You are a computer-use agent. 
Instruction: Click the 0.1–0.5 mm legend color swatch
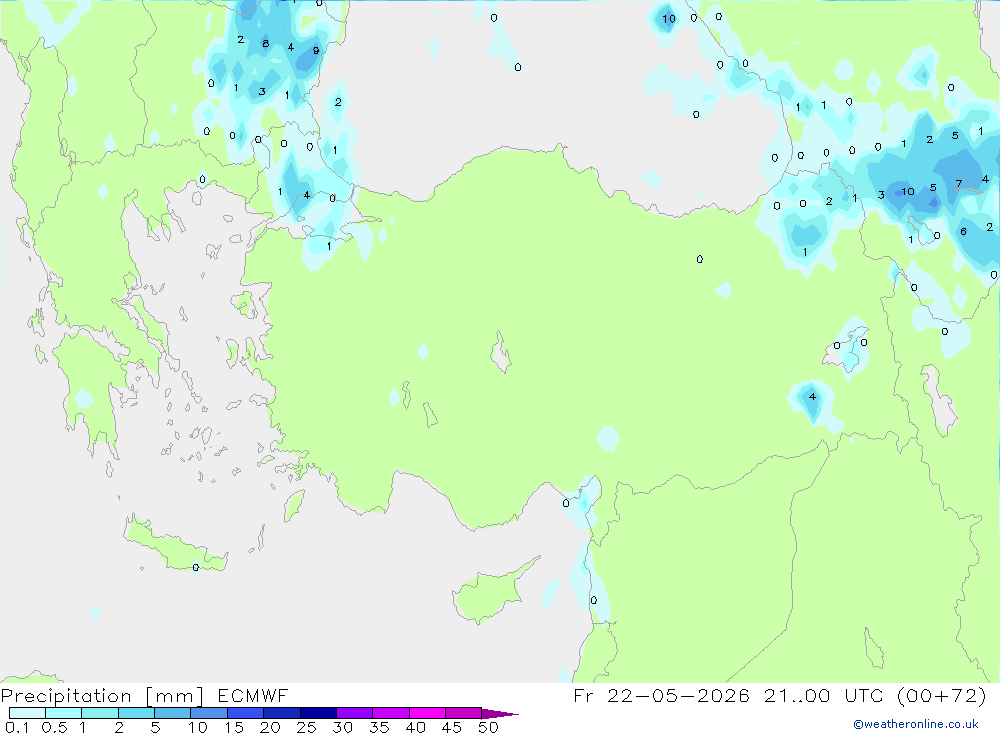point(27,713)
